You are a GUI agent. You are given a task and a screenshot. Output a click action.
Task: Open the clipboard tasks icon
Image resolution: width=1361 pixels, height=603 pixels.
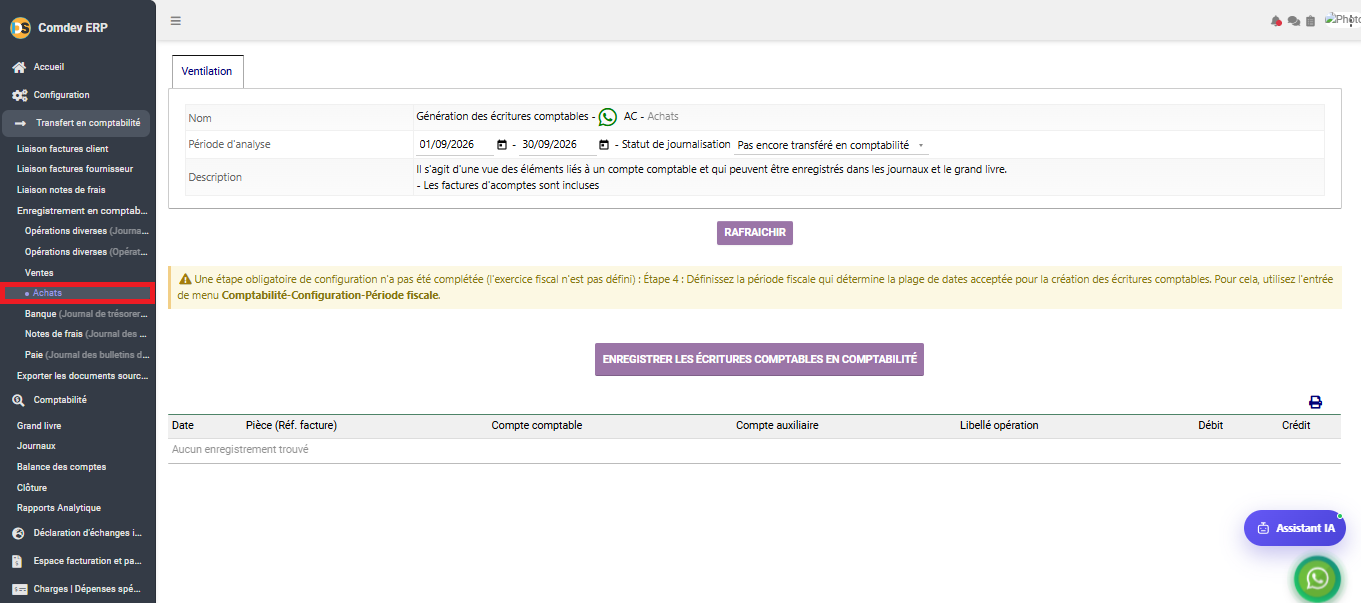click(x=1311, y=21)
